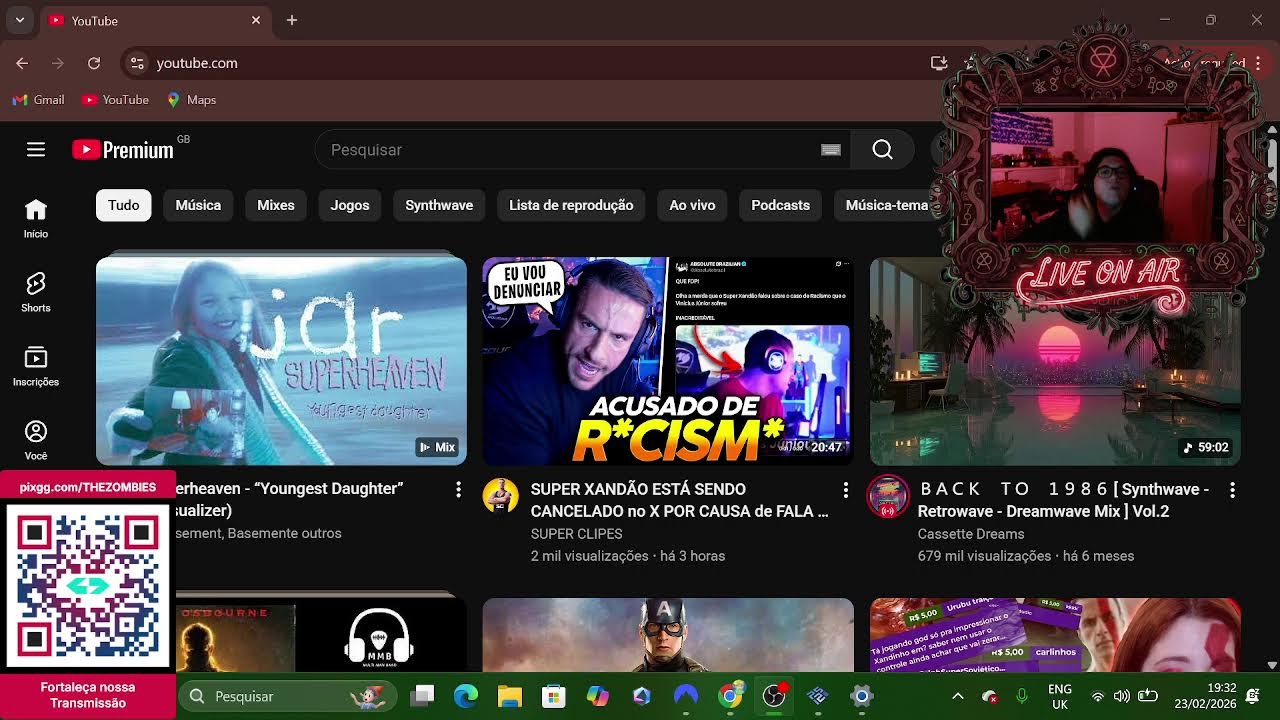Viewport: 1280px width, 720px height.
Task: Select the Synthwave filter chip
Action: coord(439,205)
